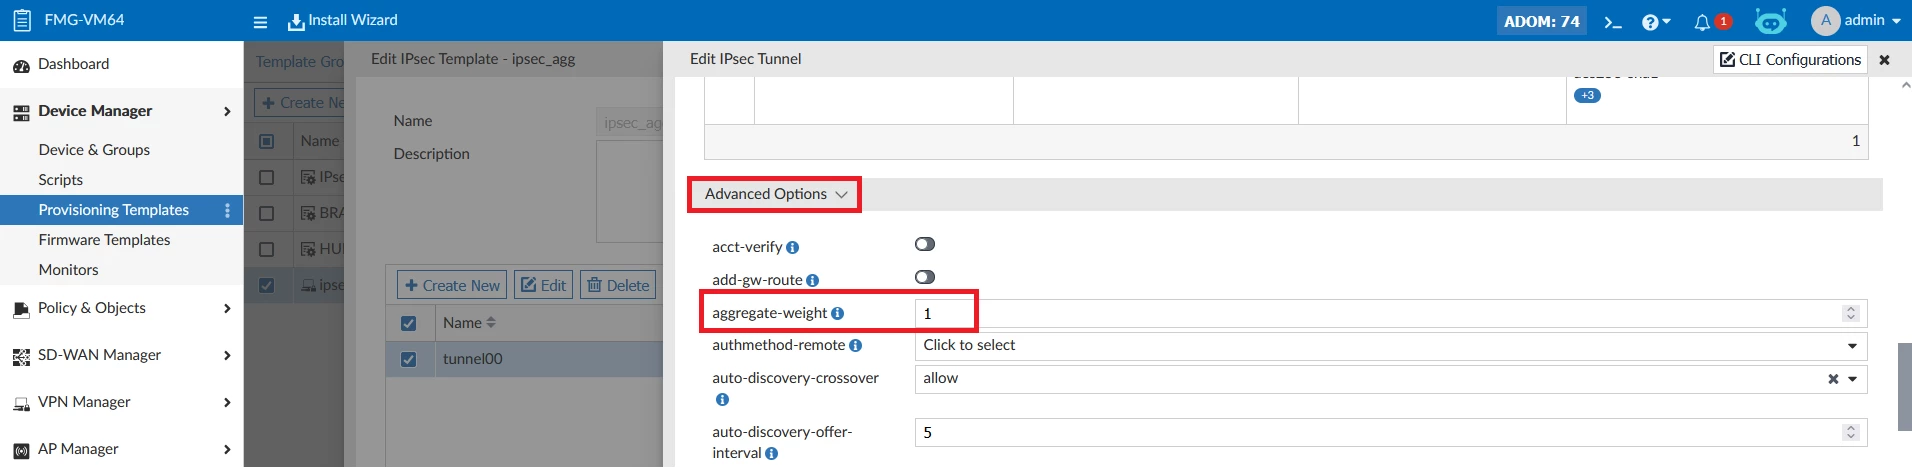1912x468 pixels.
Task: Open the auto-discovery-crossover dropdown arrow
Action: coord(1853,379)
